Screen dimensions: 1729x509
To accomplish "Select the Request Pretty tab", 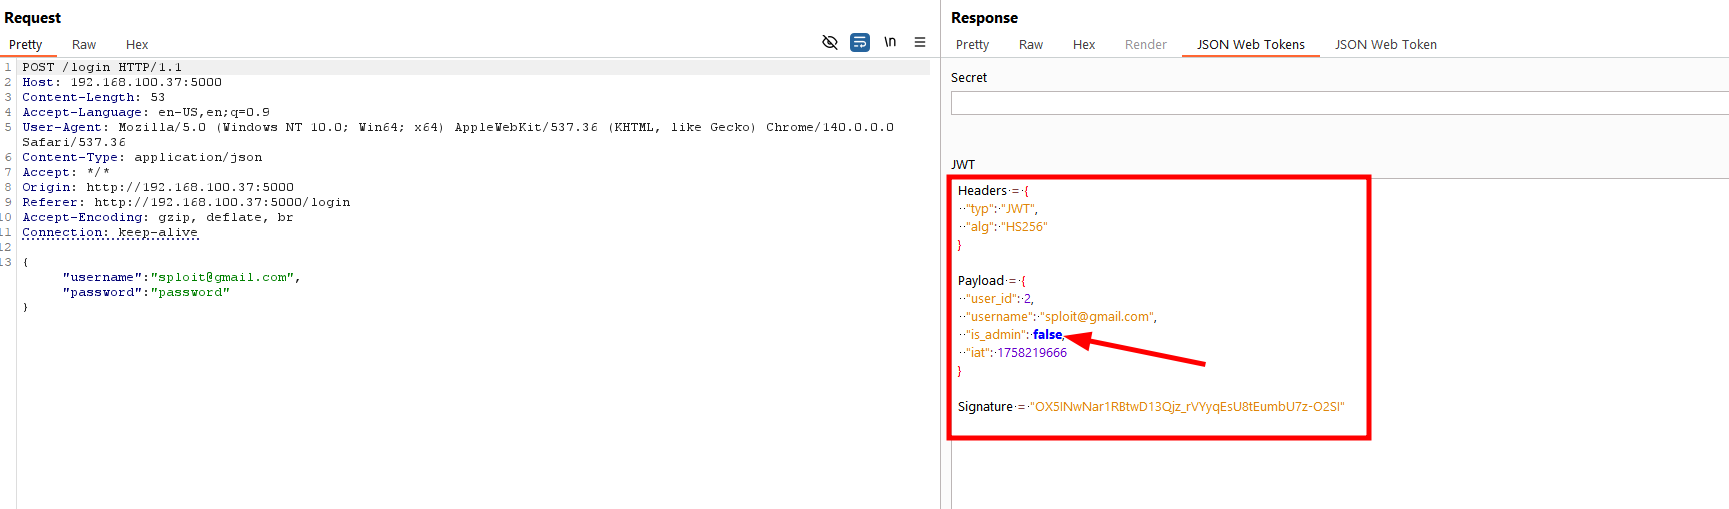I will coord(26,45).
